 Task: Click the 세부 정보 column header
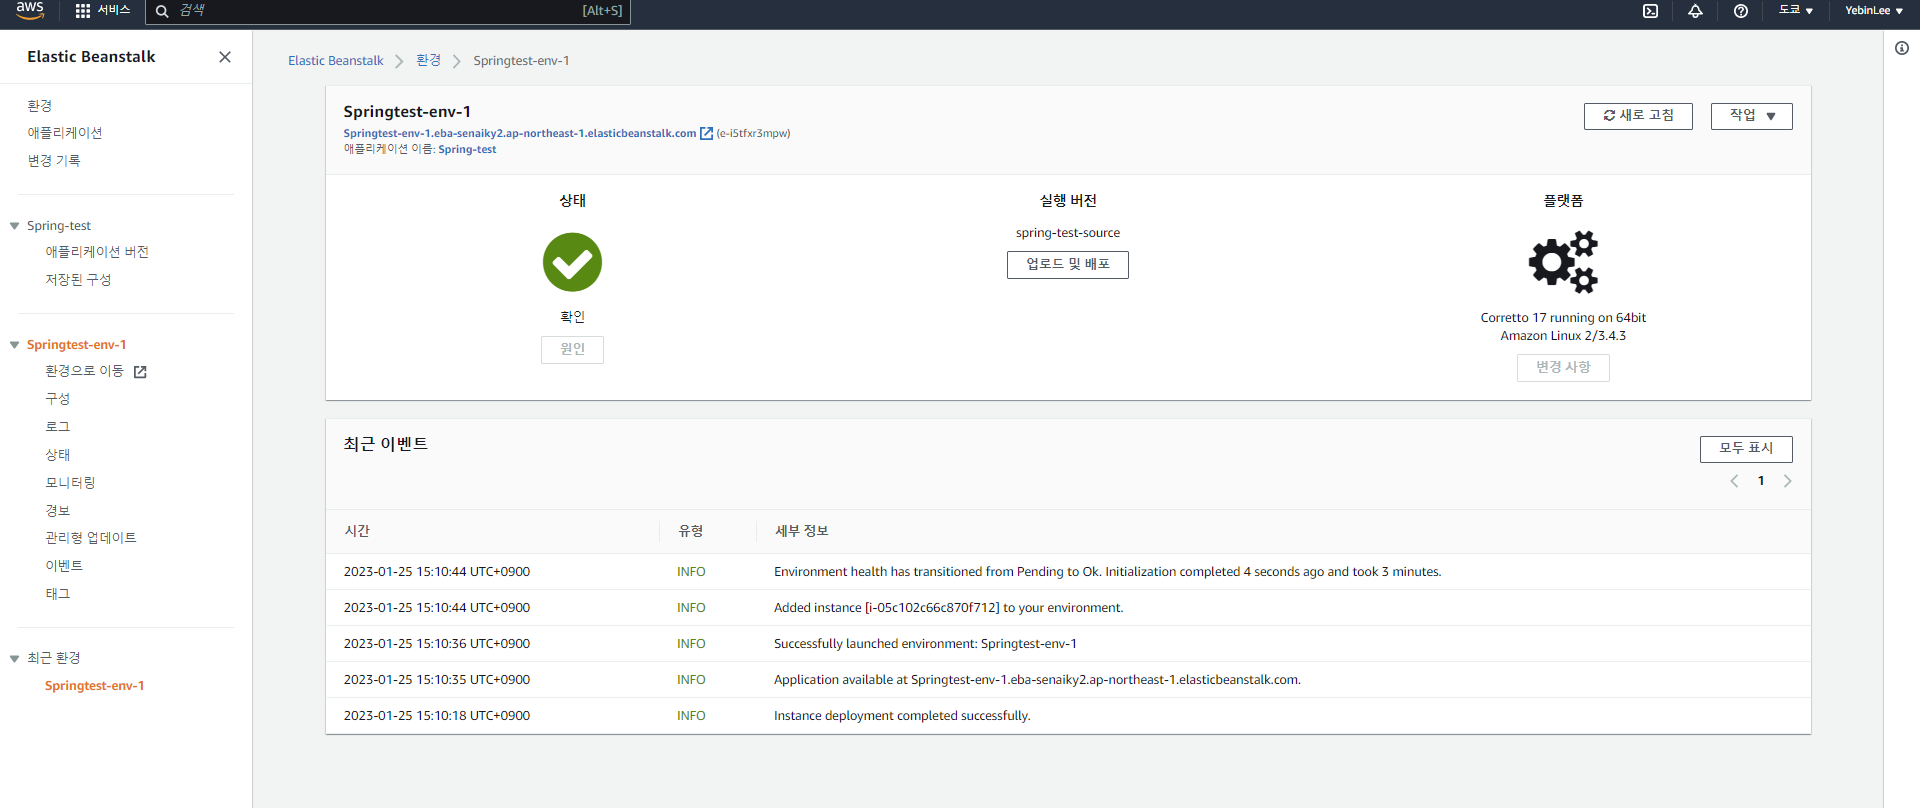click(x=802, y=531)
